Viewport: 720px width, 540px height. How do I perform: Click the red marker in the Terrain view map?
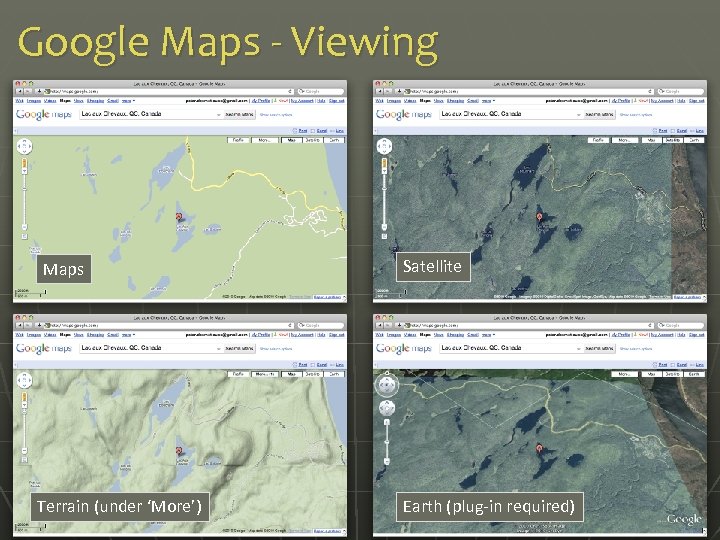tap(180, 451)
